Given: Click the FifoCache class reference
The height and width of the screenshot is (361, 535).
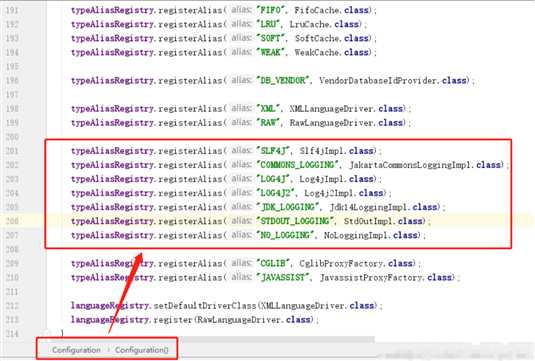Looking at the screenshot, I should tap(317, 10).
